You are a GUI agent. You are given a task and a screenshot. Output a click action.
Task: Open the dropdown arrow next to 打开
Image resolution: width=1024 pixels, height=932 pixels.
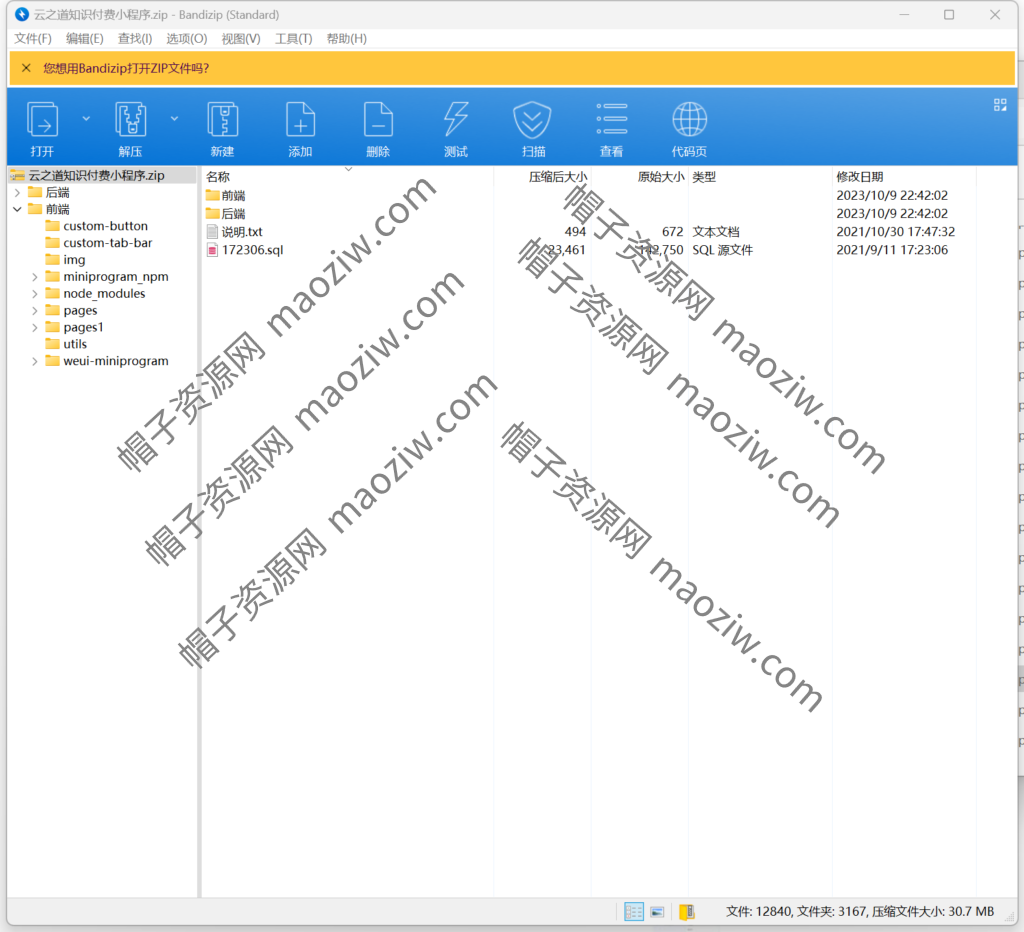(x=86, y=119)
